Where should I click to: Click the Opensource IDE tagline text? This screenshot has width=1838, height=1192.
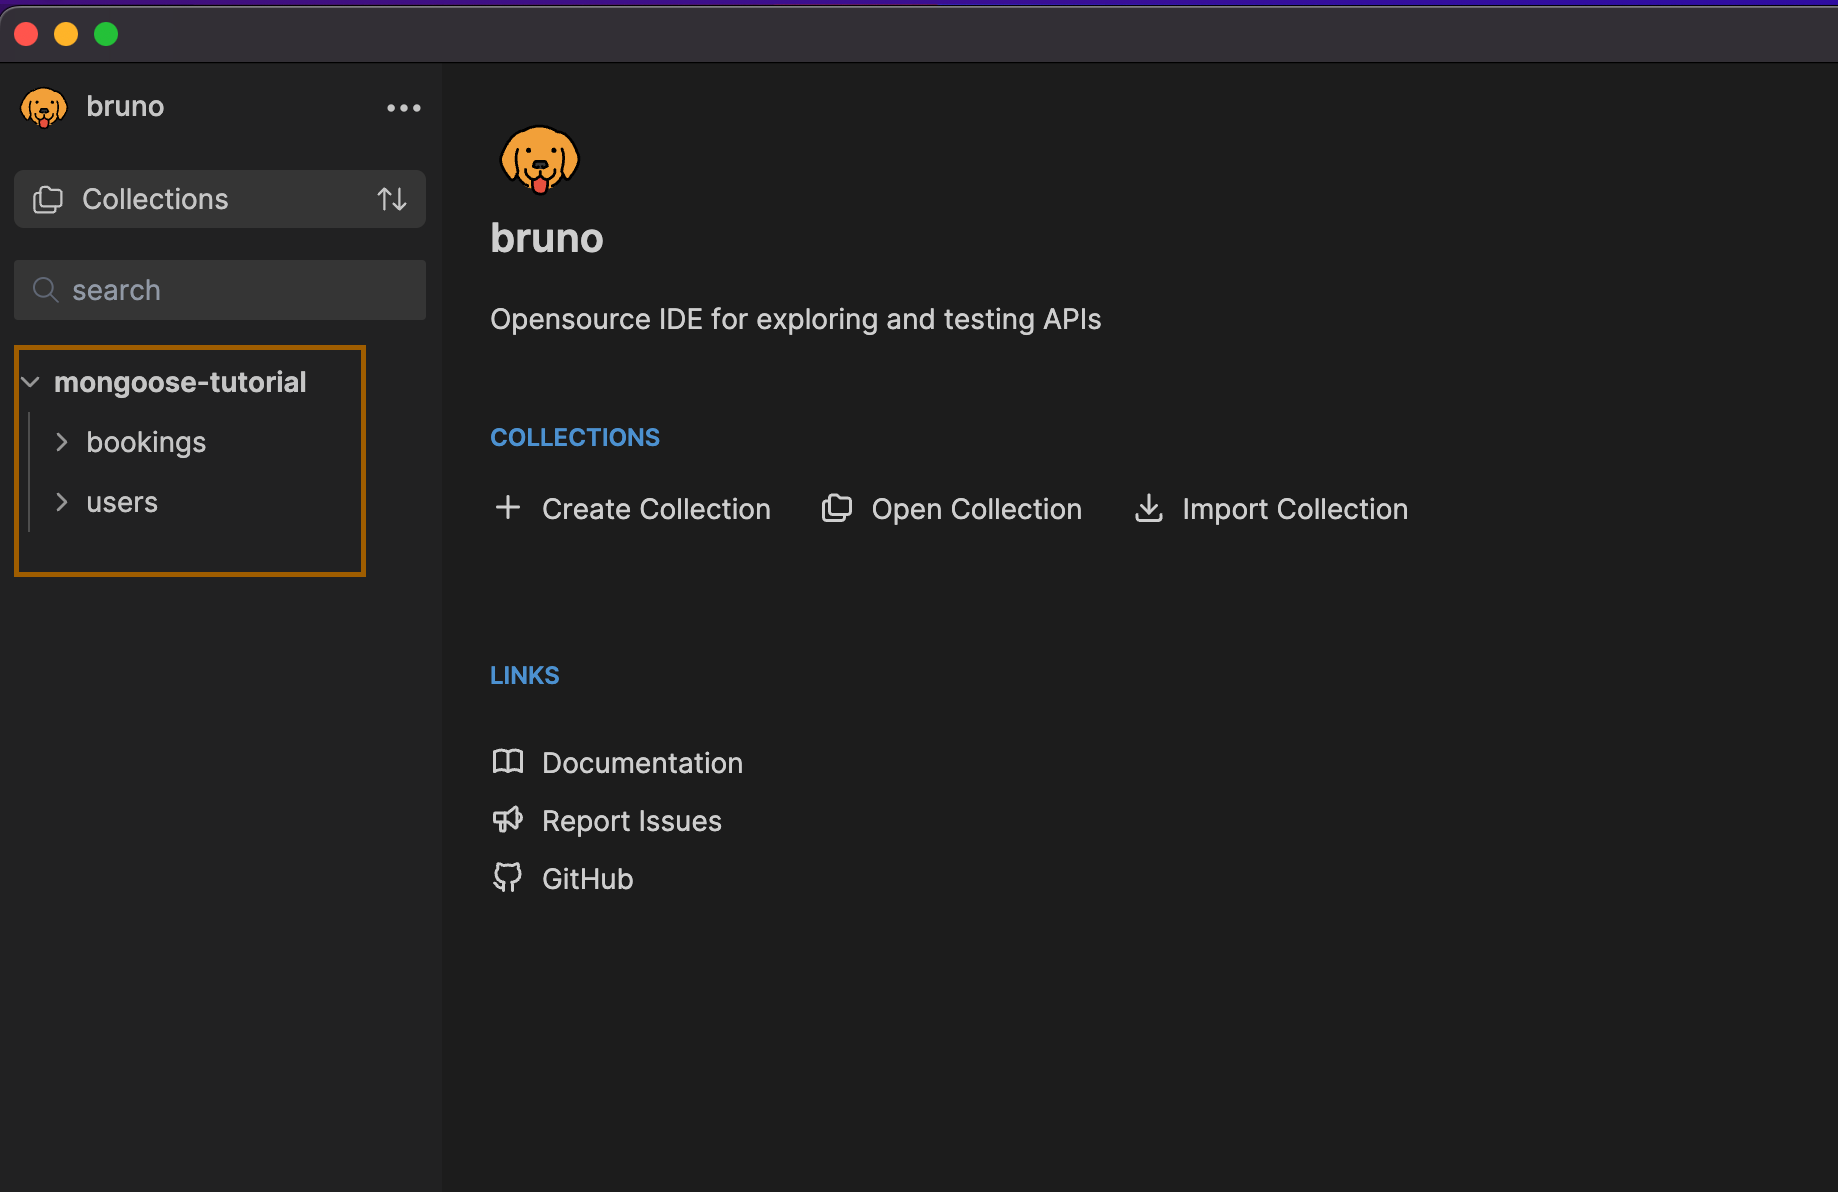click(x=796, y=319)
